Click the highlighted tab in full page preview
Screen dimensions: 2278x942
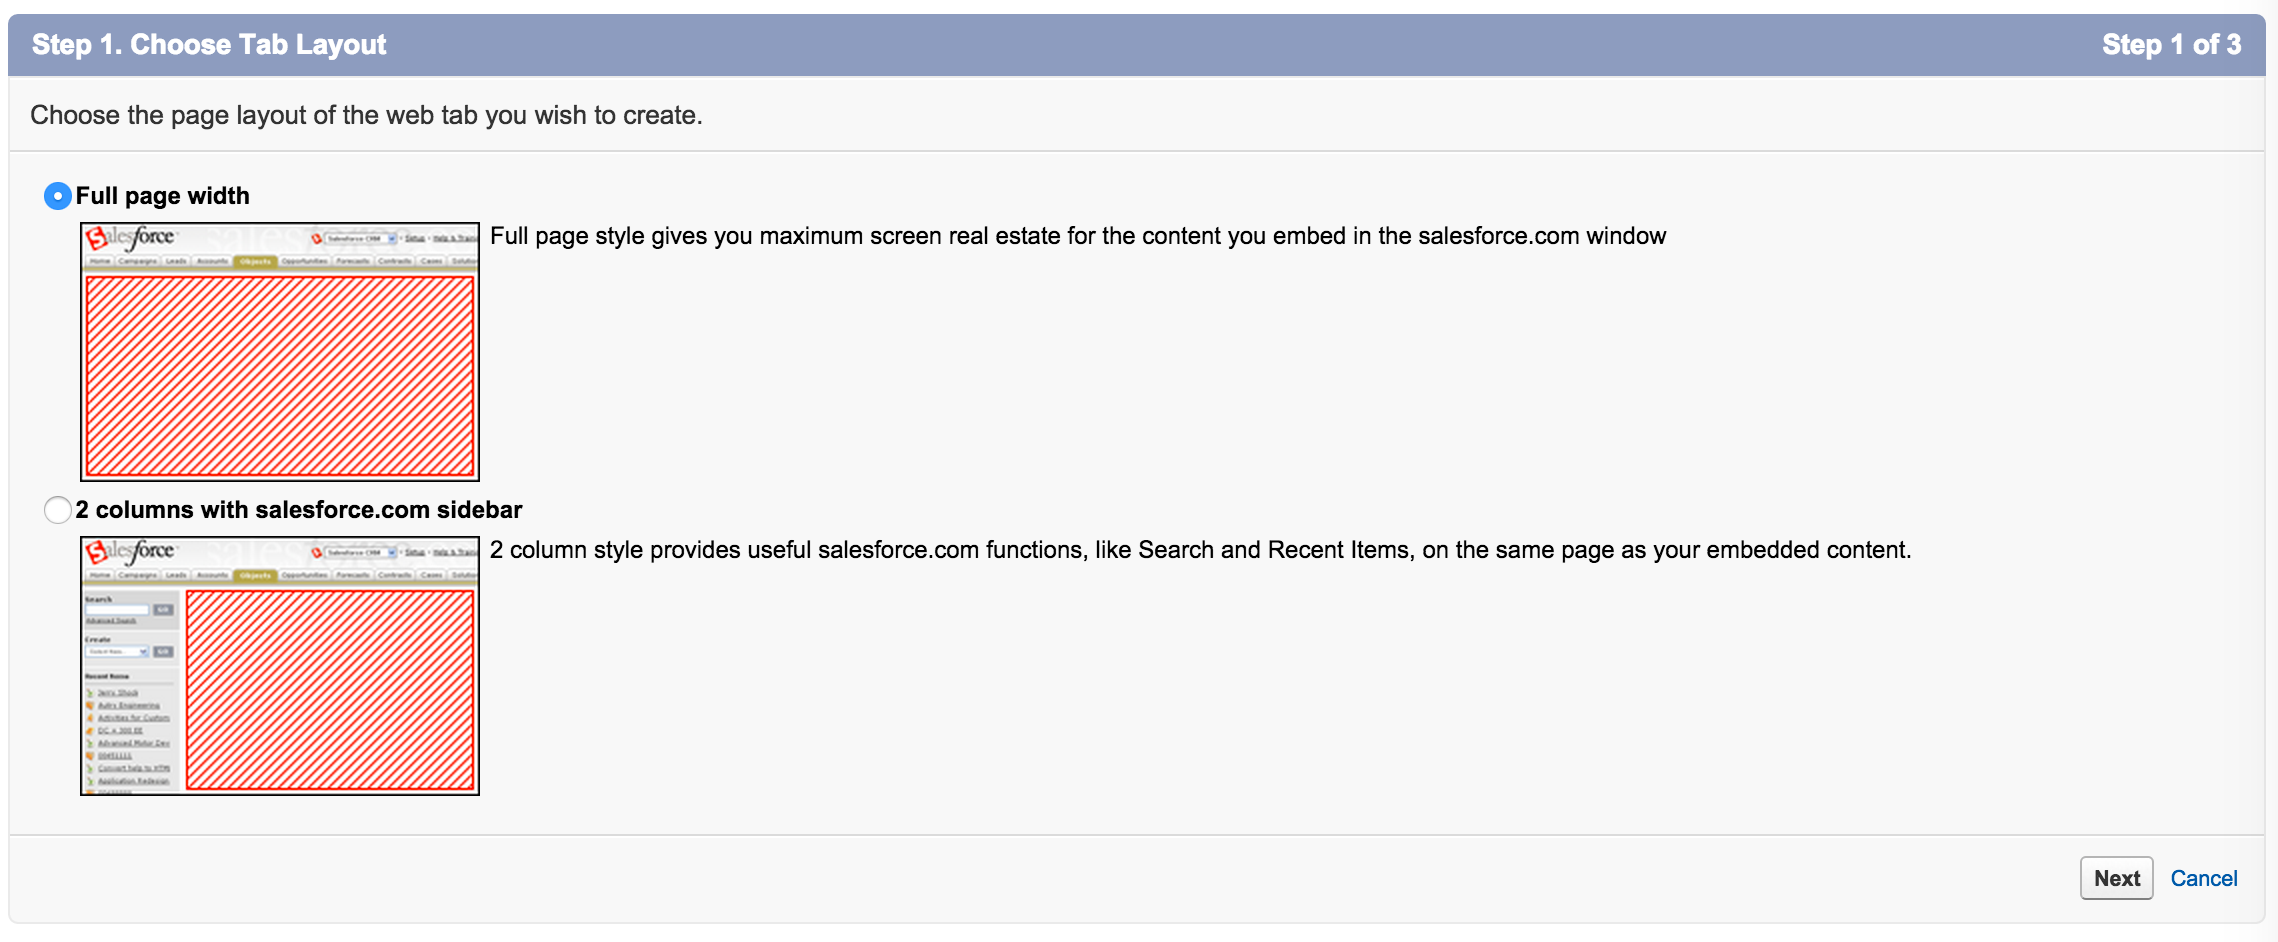(x=255, y=261)
